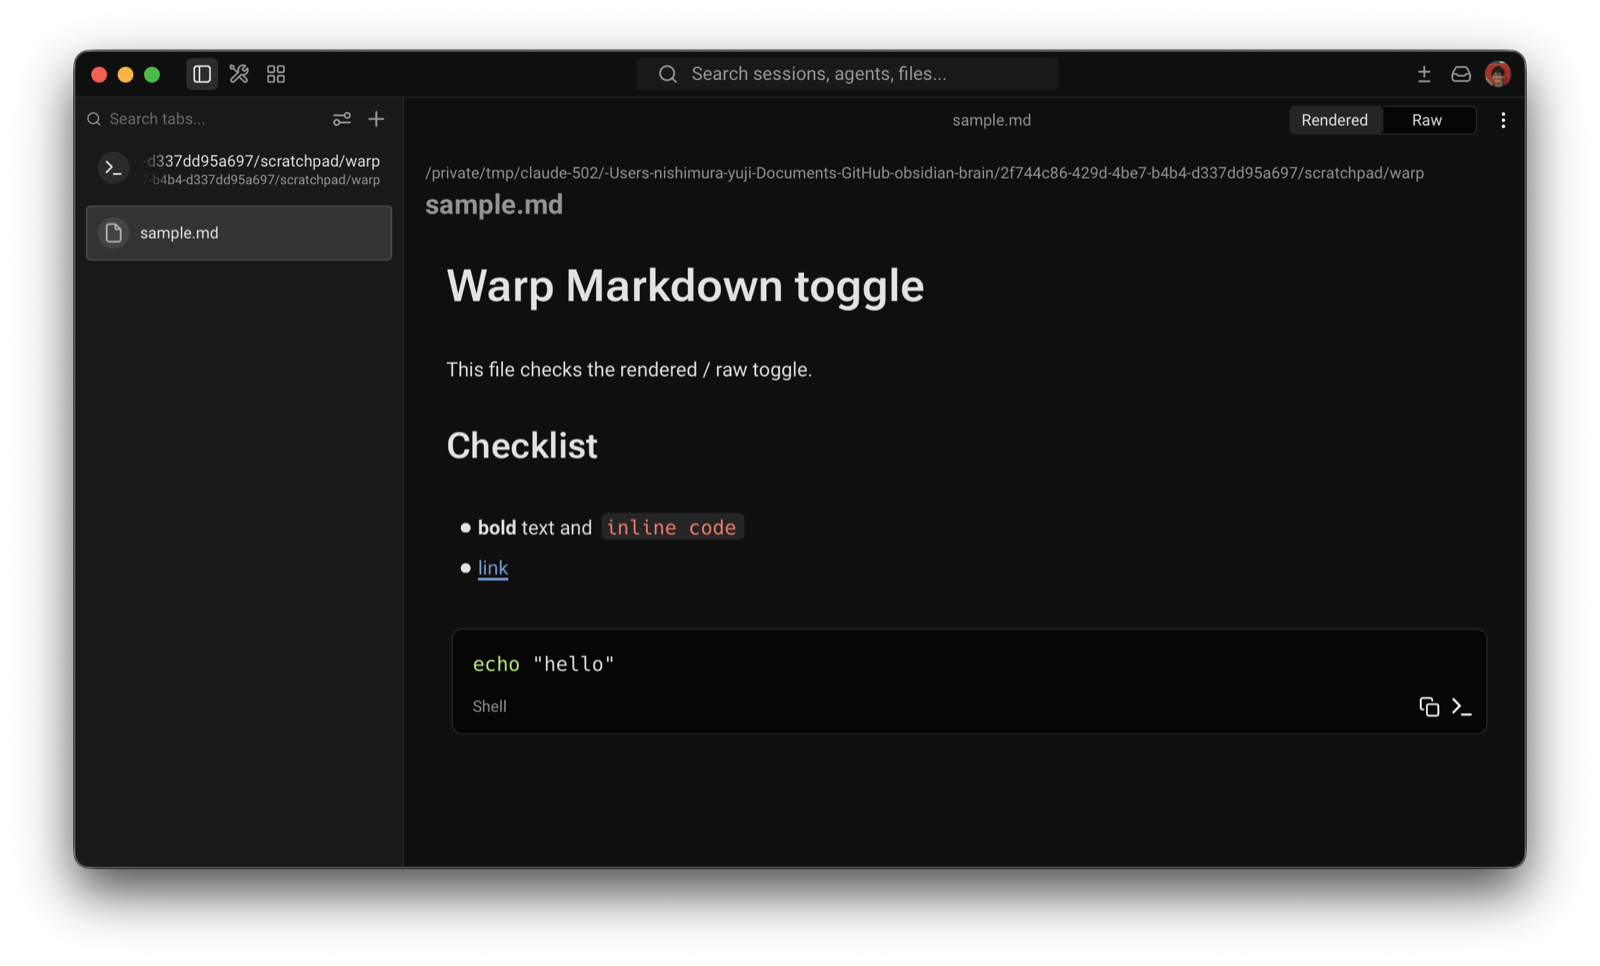The width and height of the screenshot is (1600, 966).
Task: Click the Checklist heading
Action: click(522, 446)
